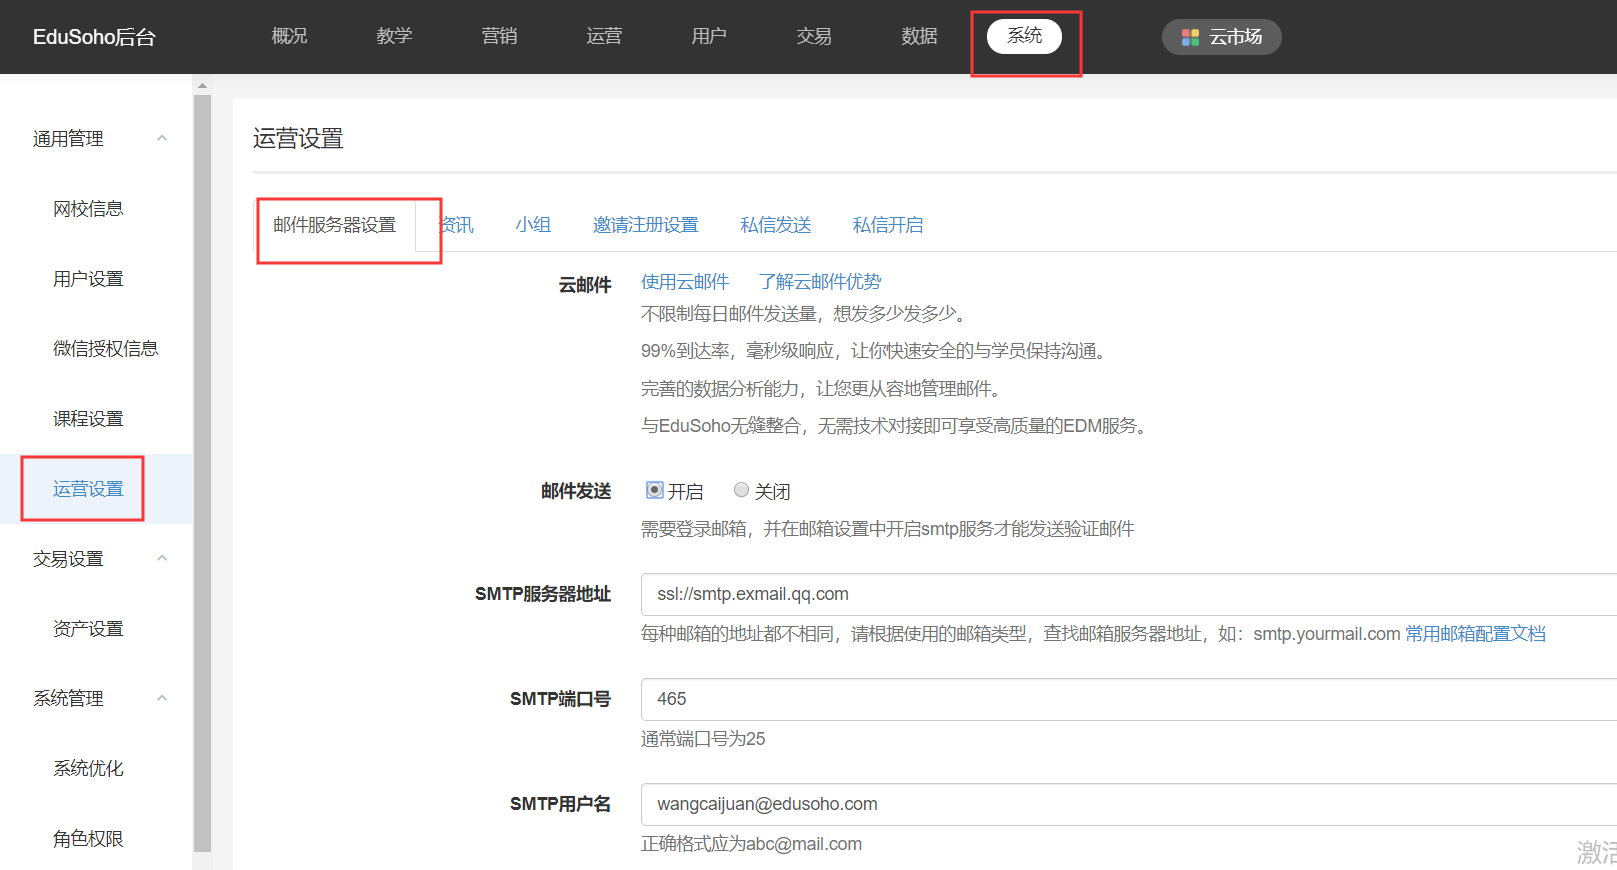
Task: Collapse the 交易设置 sidebar section
Action: [162, 558]
